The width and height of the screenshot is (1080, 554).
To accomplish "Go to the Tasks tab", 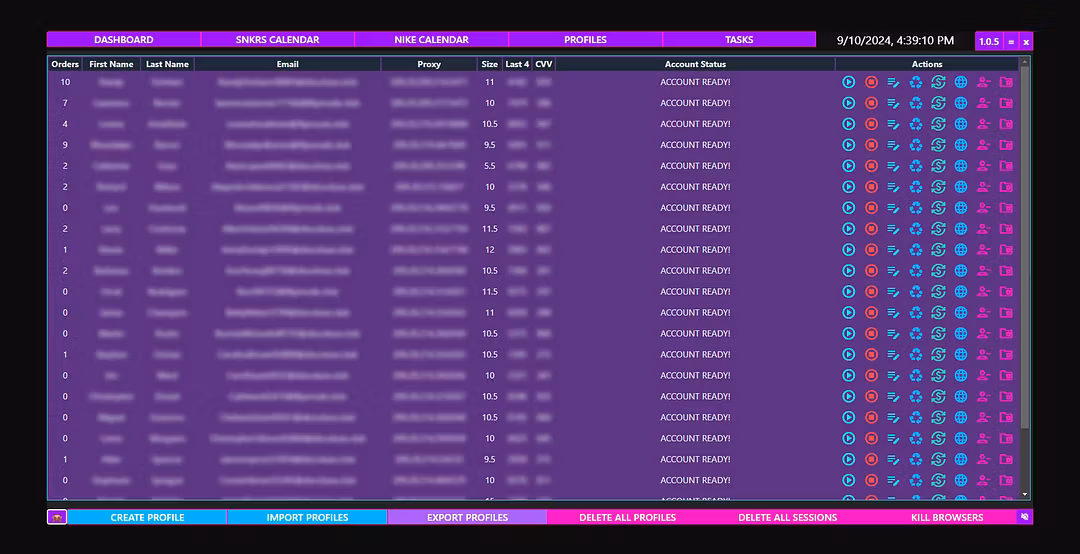I will (739, 39).
